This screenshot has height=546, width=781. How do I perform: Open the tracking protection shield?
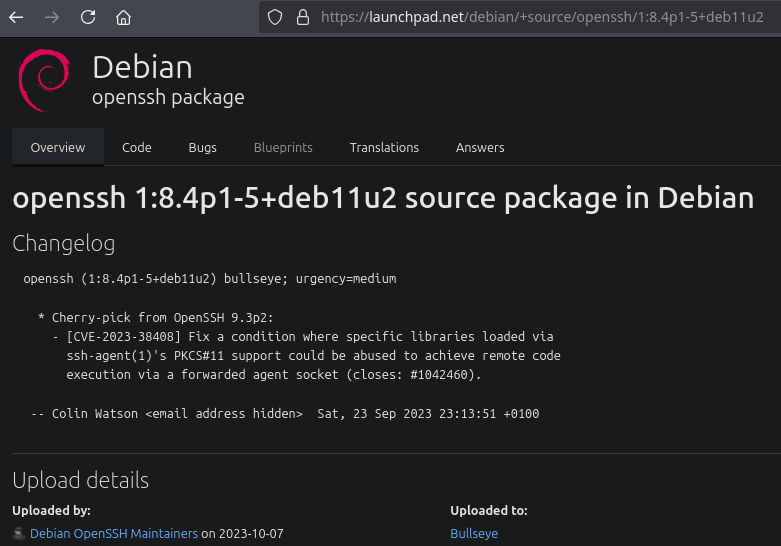point(277,17)
